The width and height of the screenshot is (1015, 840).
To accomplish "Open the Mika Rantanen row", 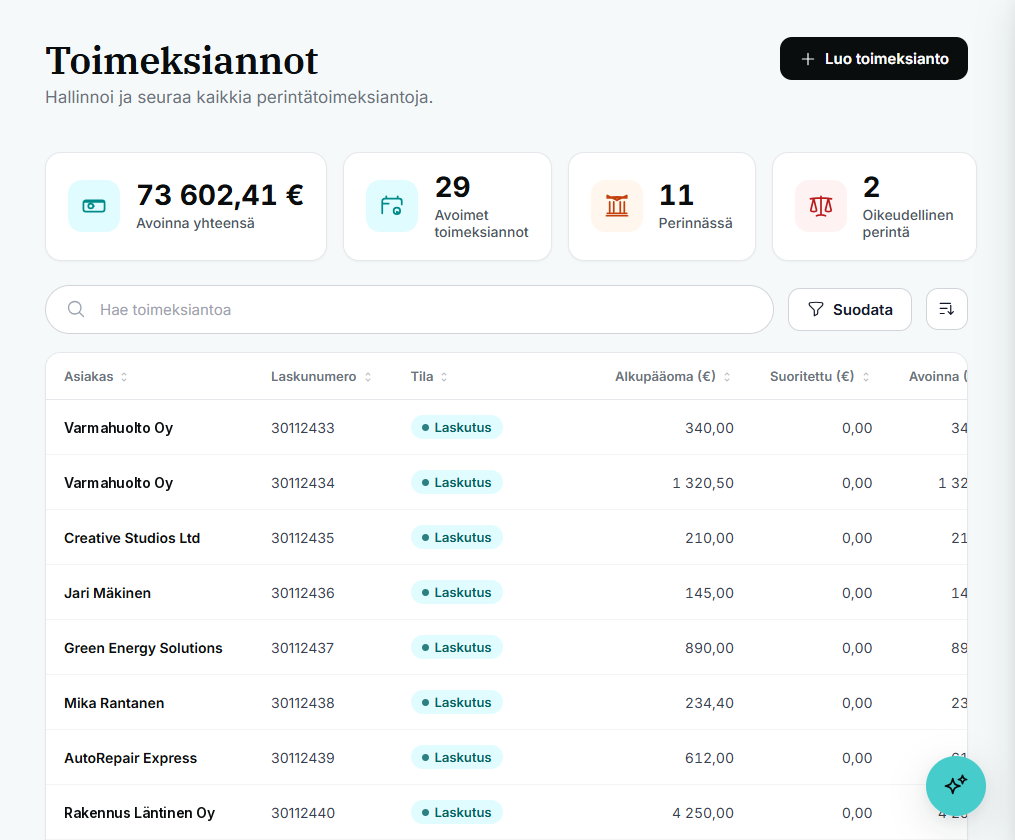I will pyautogui.click(x=506, y=703).
